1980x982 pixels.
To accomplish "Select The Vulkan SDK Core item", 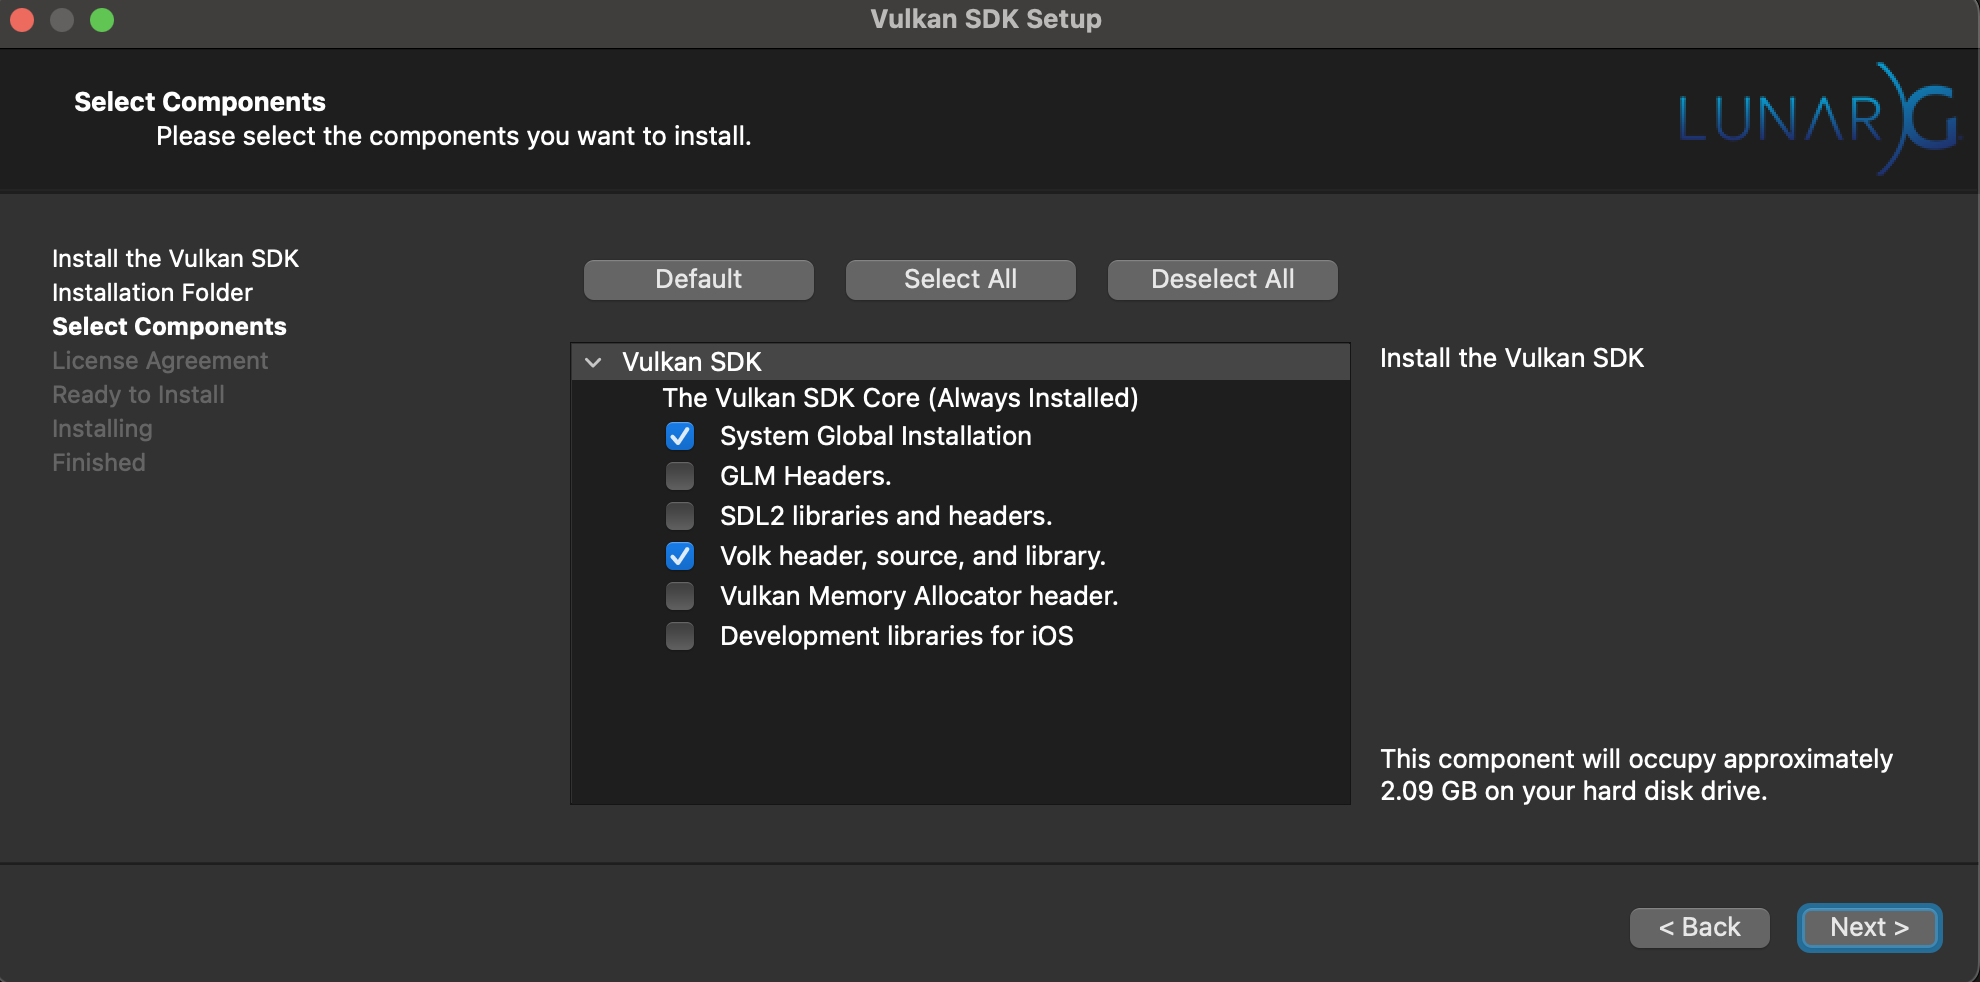I will pos(900,398).
